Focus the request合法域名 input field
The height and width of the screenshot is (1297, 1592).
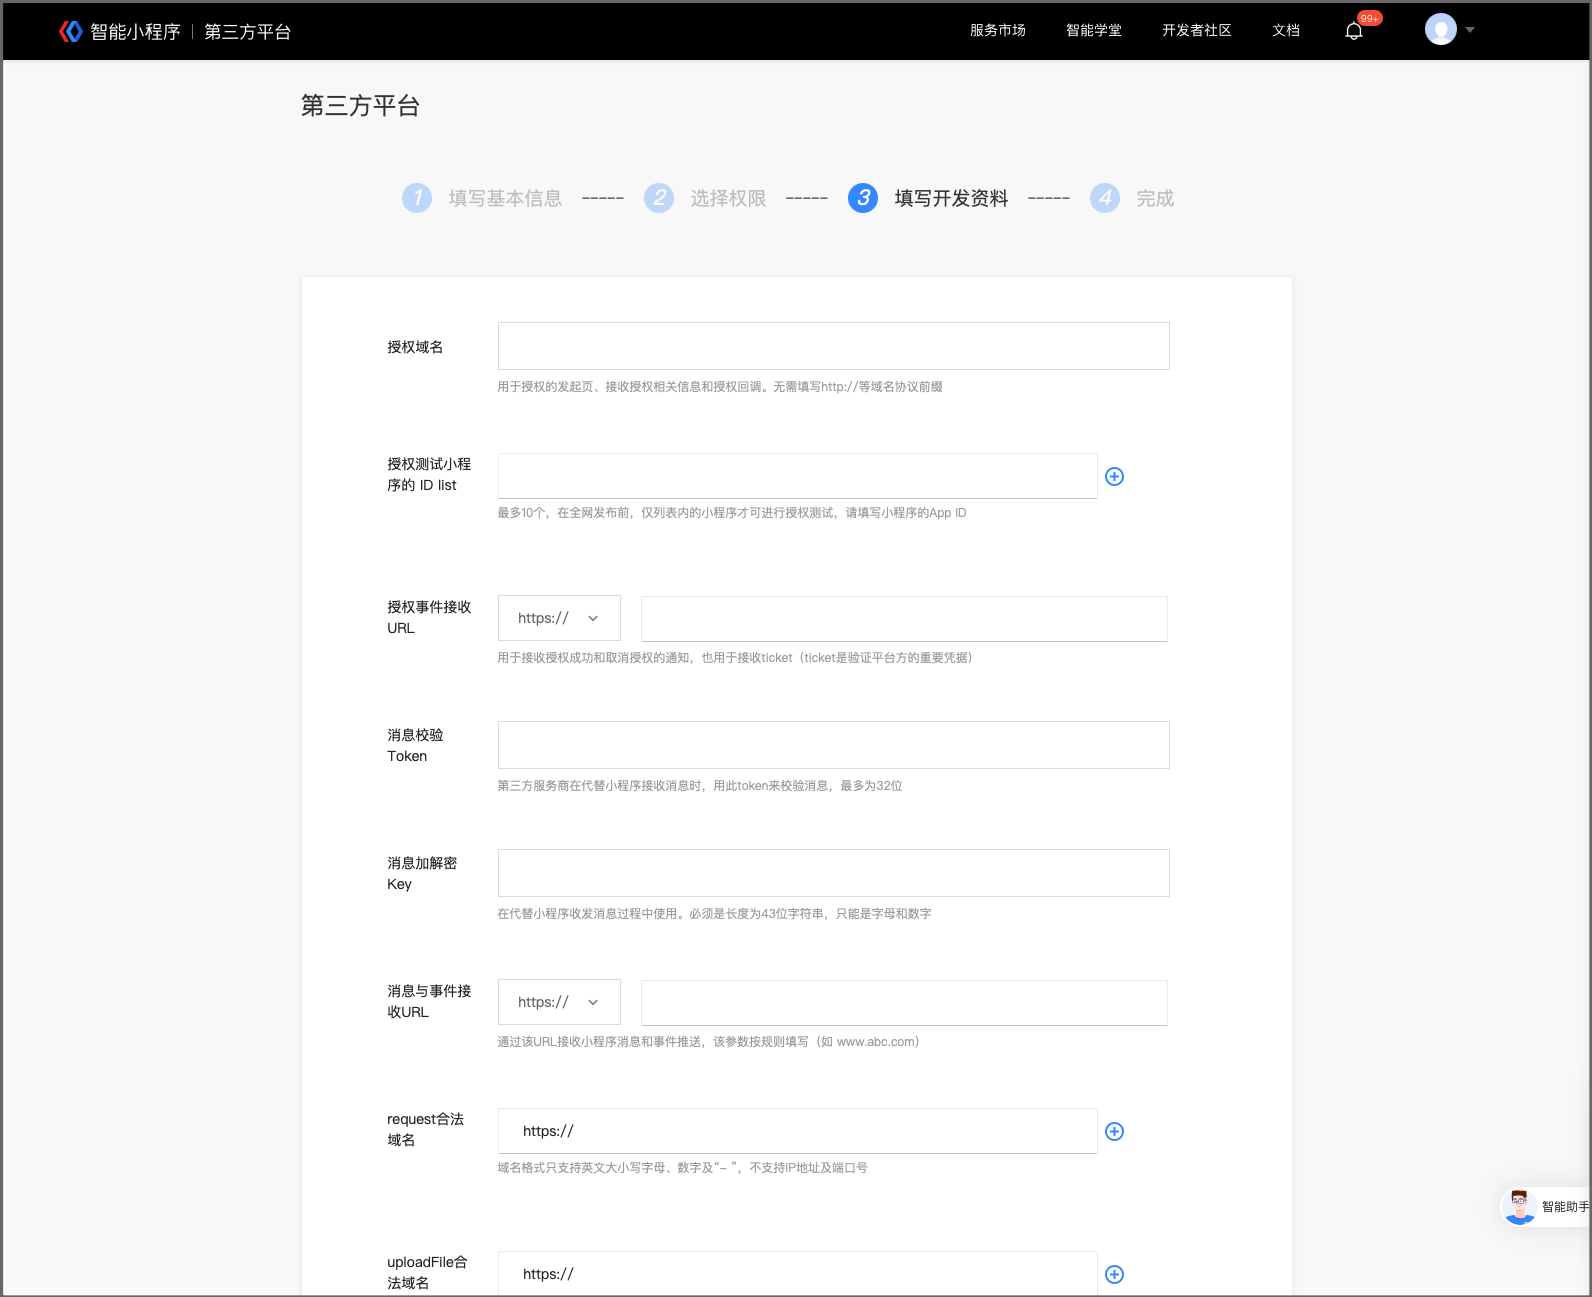[x=797, y=1131]
